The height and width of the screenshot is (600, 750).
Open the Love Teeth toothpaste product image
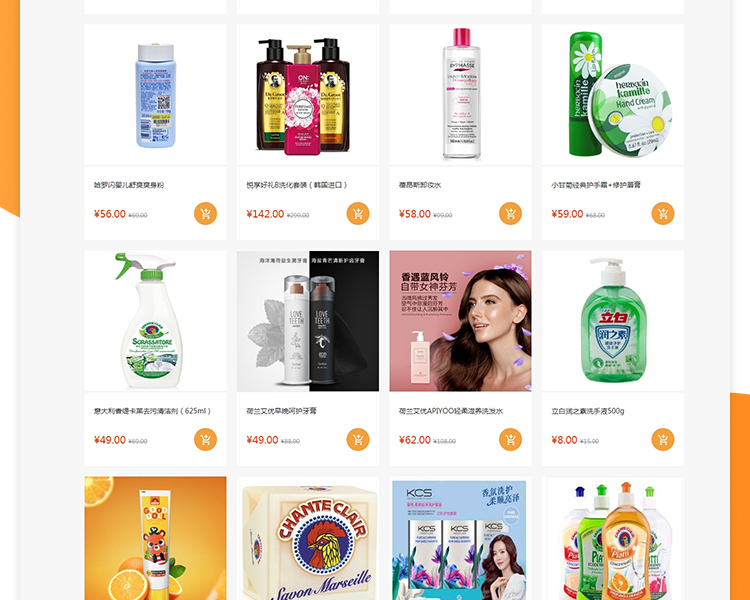[x=308, y=321]
